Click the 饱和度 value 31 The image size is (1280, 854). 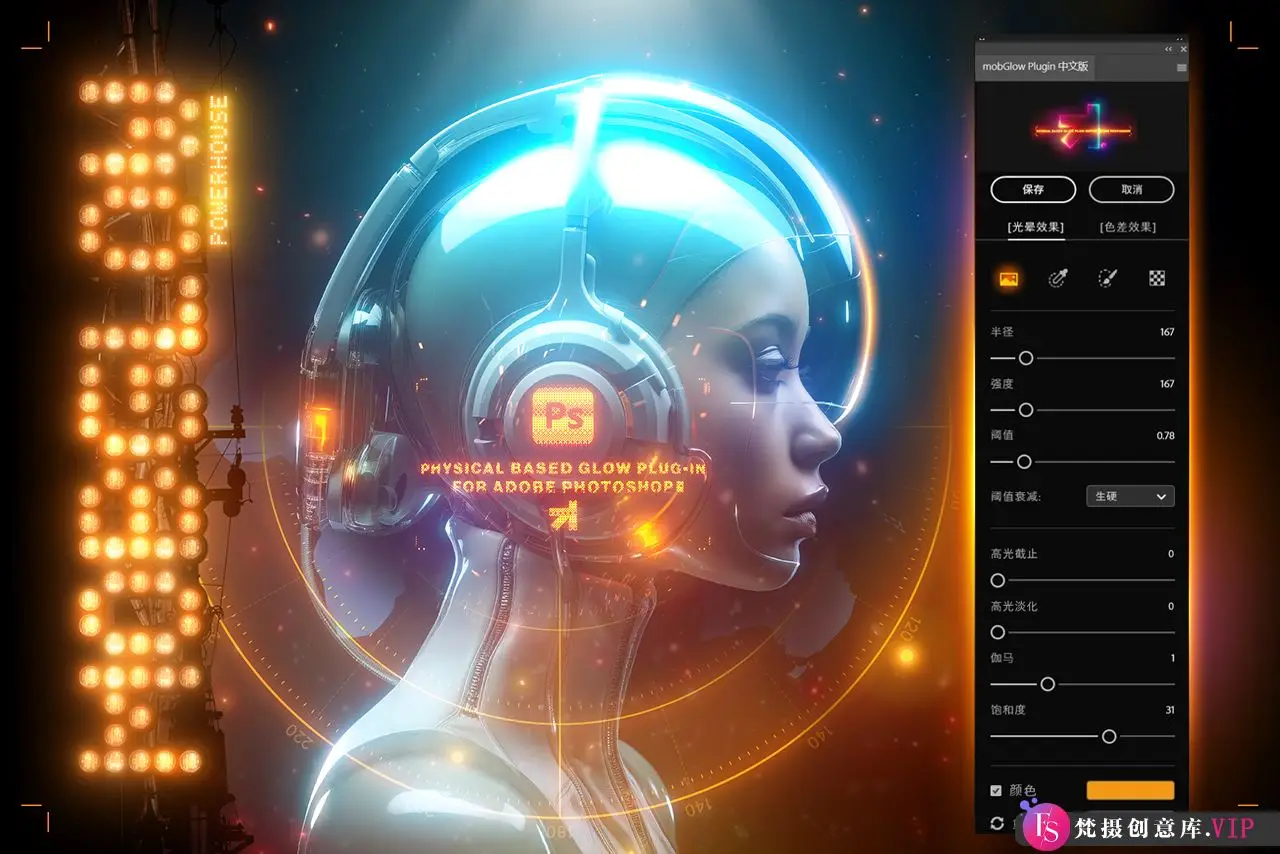pyautogui.click(x=1169, y=710)
